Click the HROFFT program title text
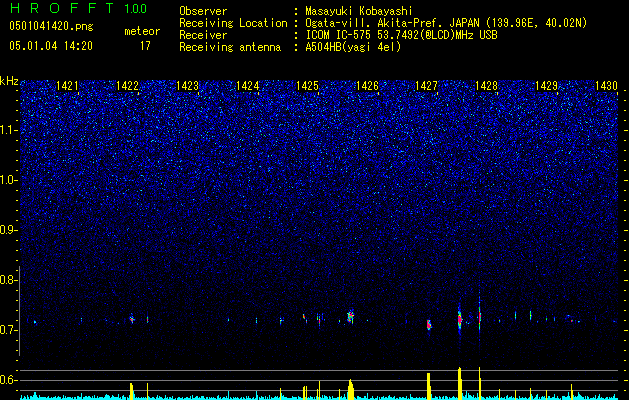The image size is (629, 400). (61, 8)
